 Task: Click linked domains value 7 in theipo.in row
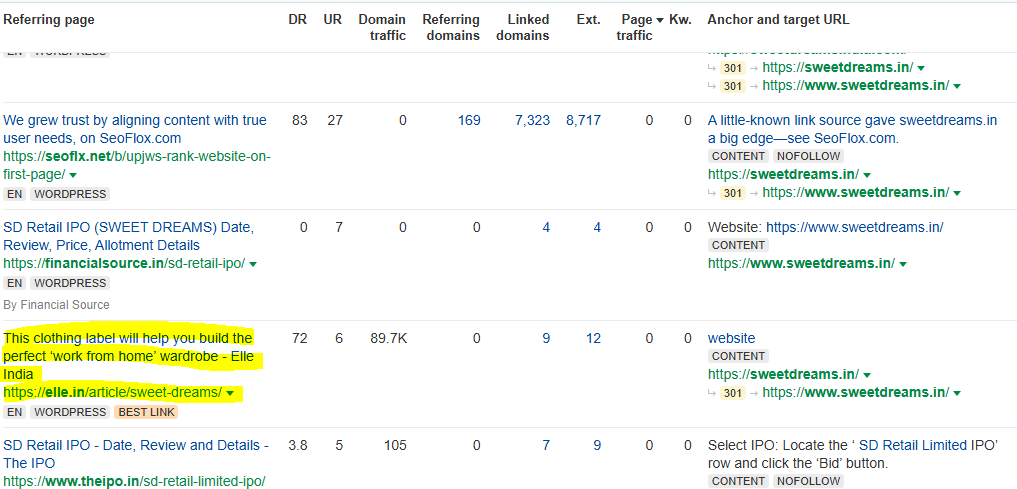pyautogui.click(x=545, y=446)
